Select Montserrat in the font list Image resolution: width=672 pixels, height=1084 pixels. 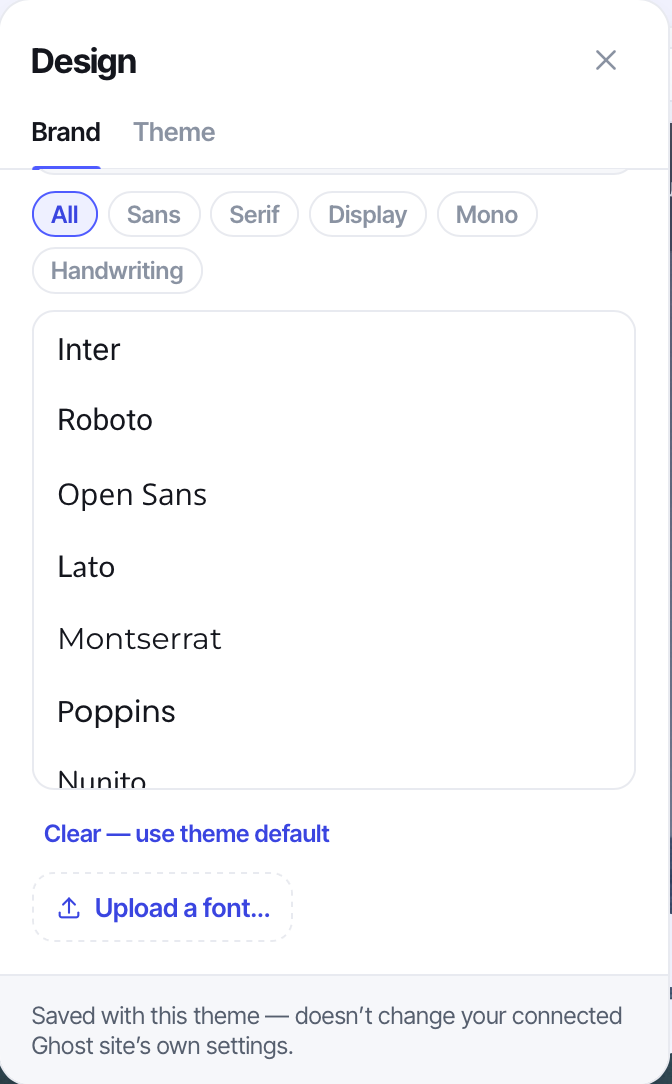[334, 639]
